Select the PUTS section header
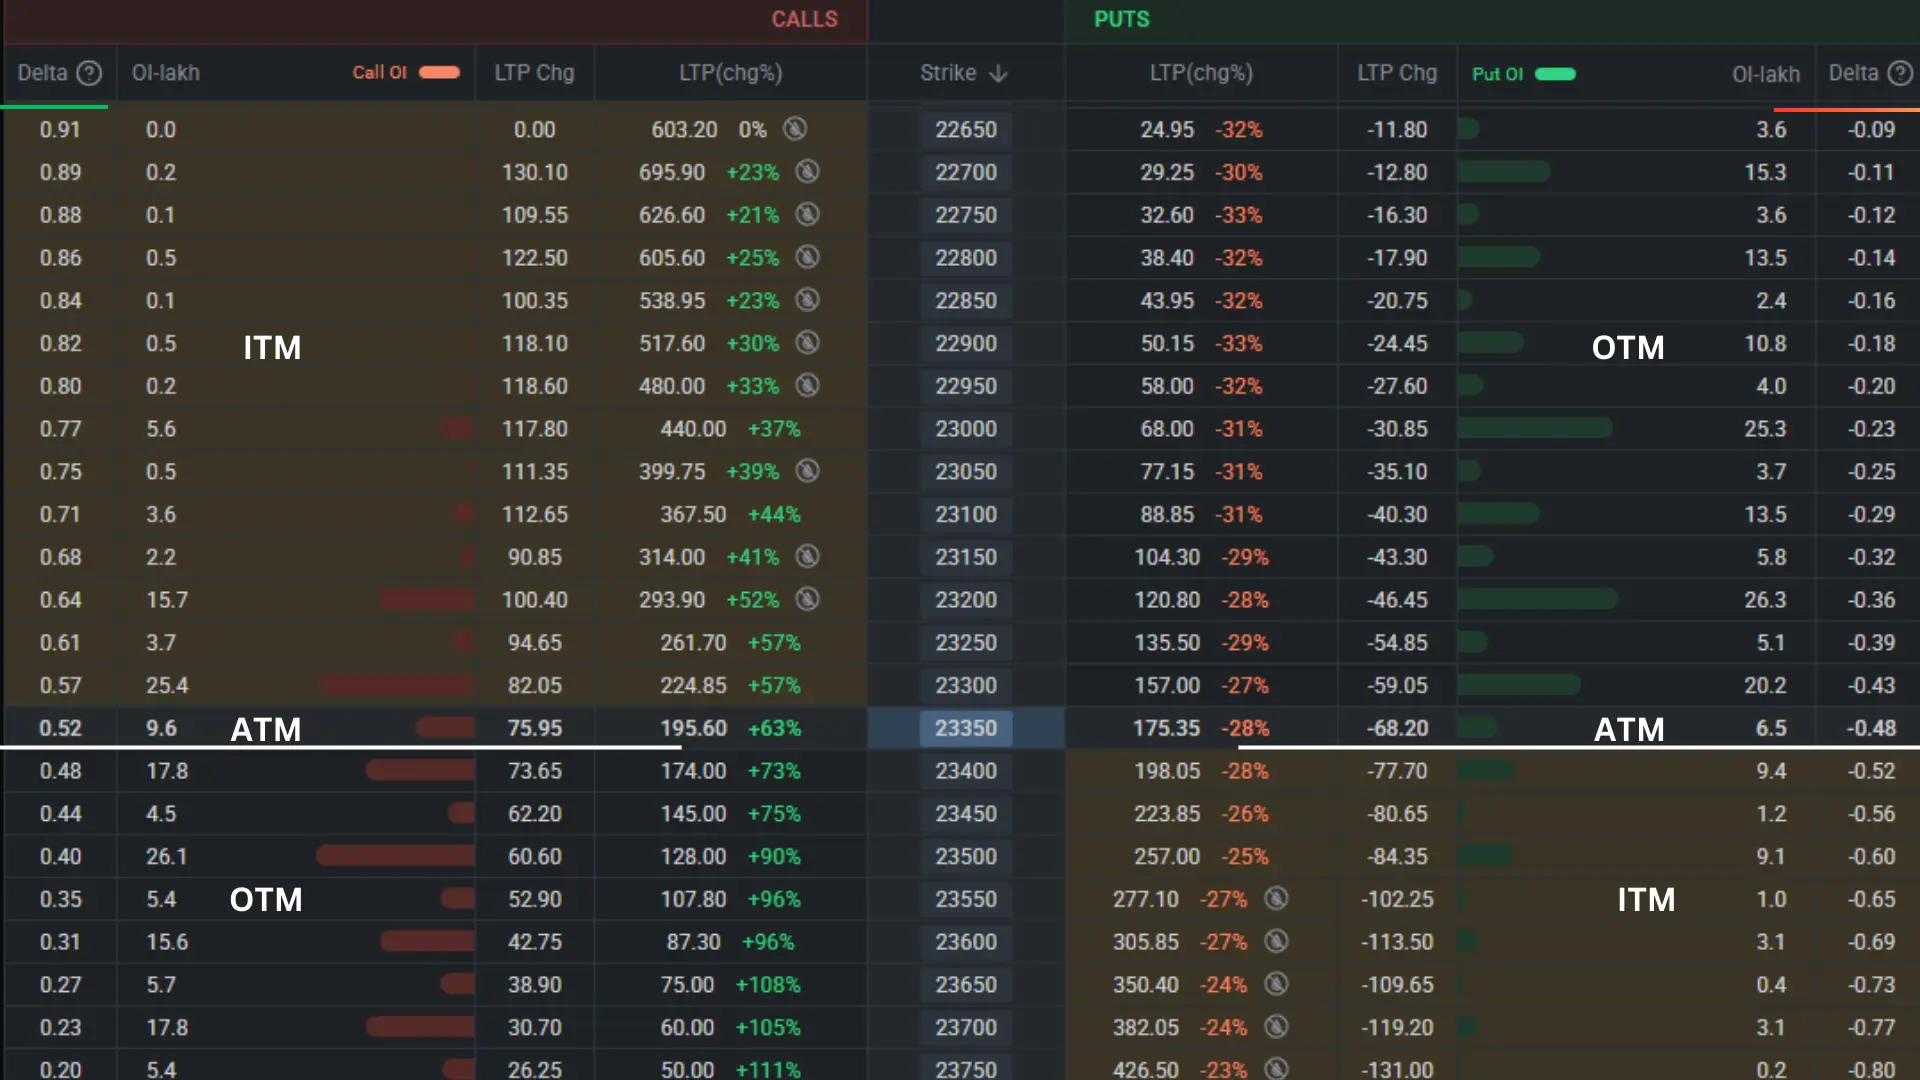The width and height of the screenshot is (1920, 1080). click(1122, 19)
